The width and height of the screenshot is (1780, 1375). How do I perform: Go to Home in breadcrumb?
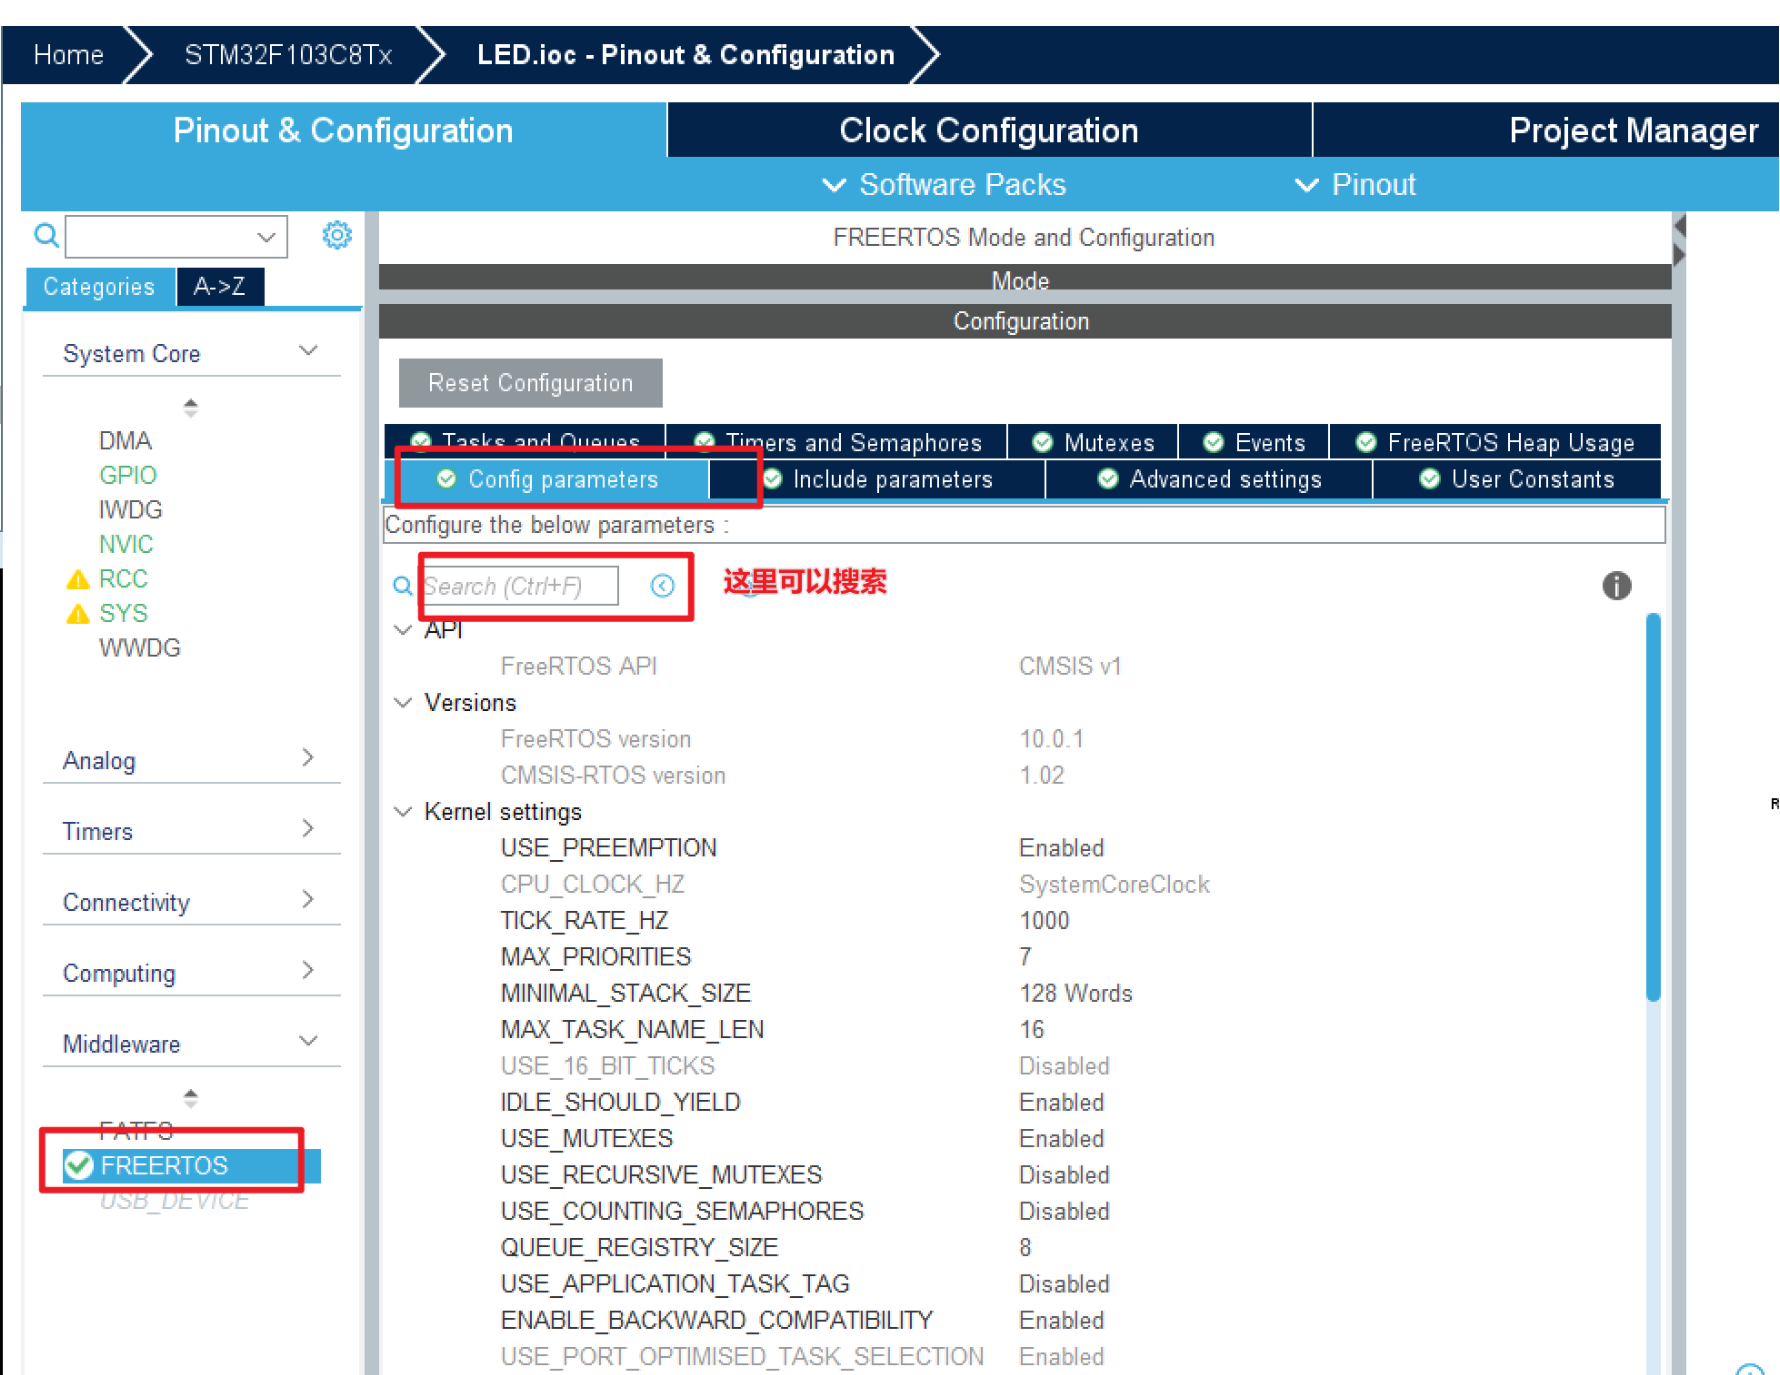coord(68,55)
